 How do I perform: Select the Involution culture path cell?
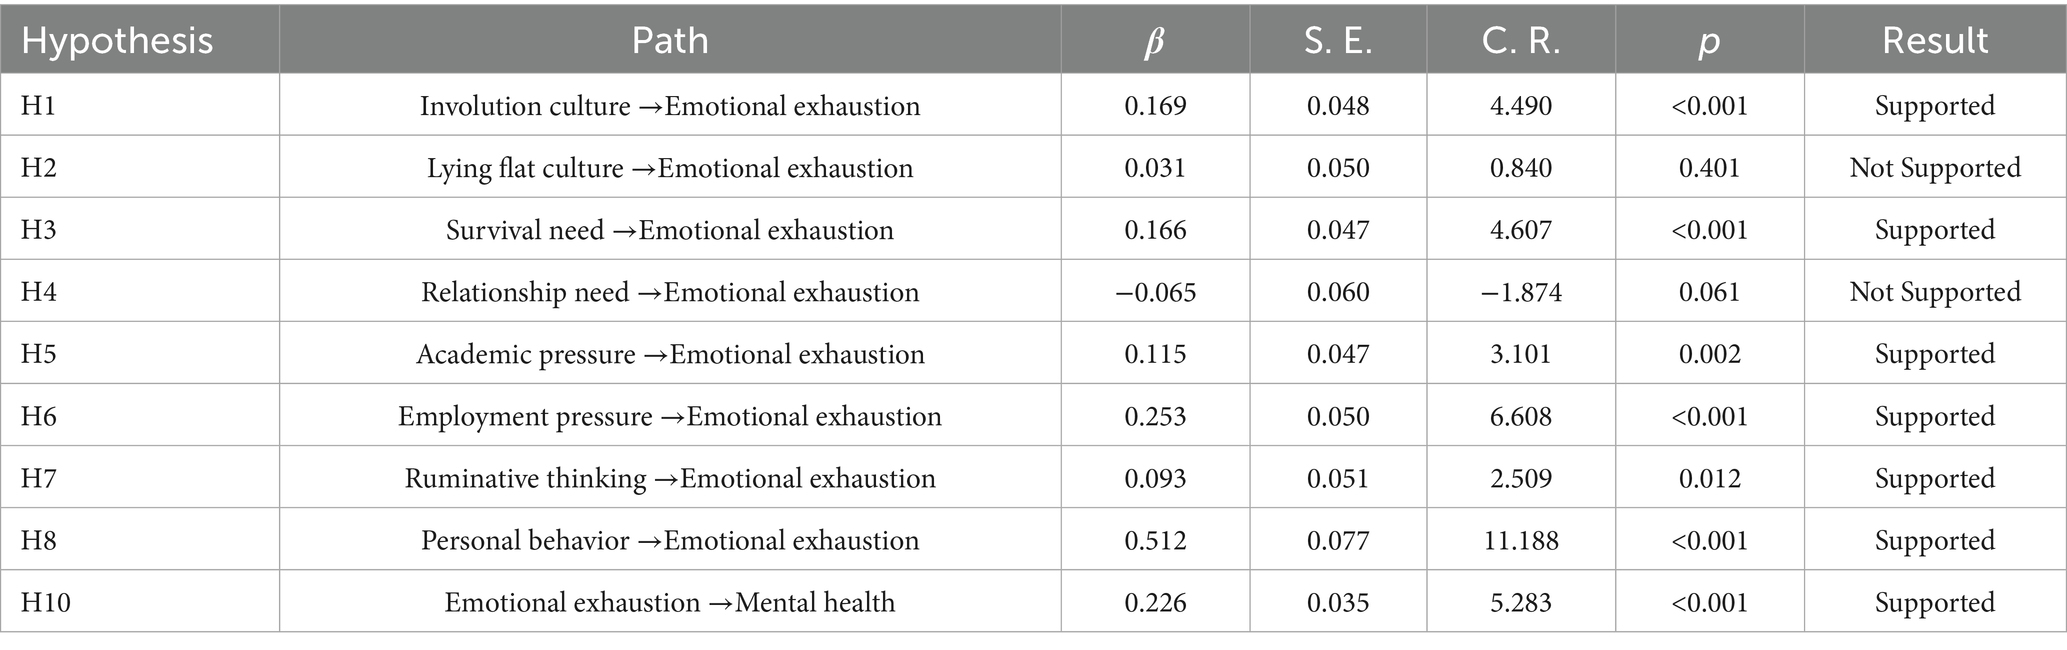point(669,106)
